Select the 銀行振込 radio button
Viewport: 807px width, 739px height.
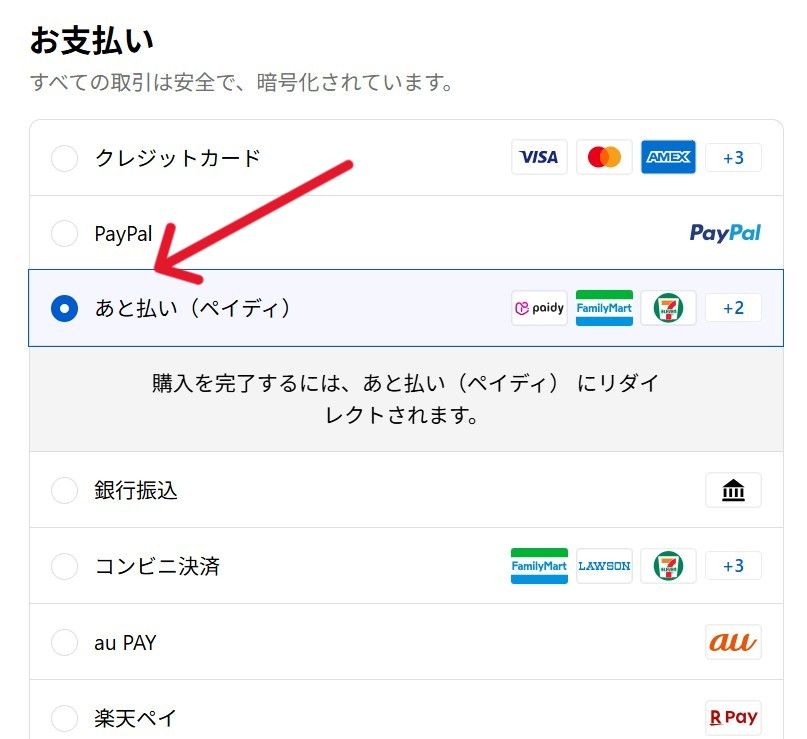[64, 490]
